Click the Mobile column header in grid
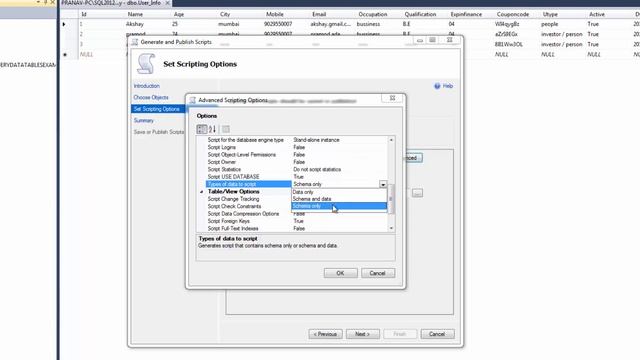This screenshot has width=640, height=360. [x=275, y=14]
